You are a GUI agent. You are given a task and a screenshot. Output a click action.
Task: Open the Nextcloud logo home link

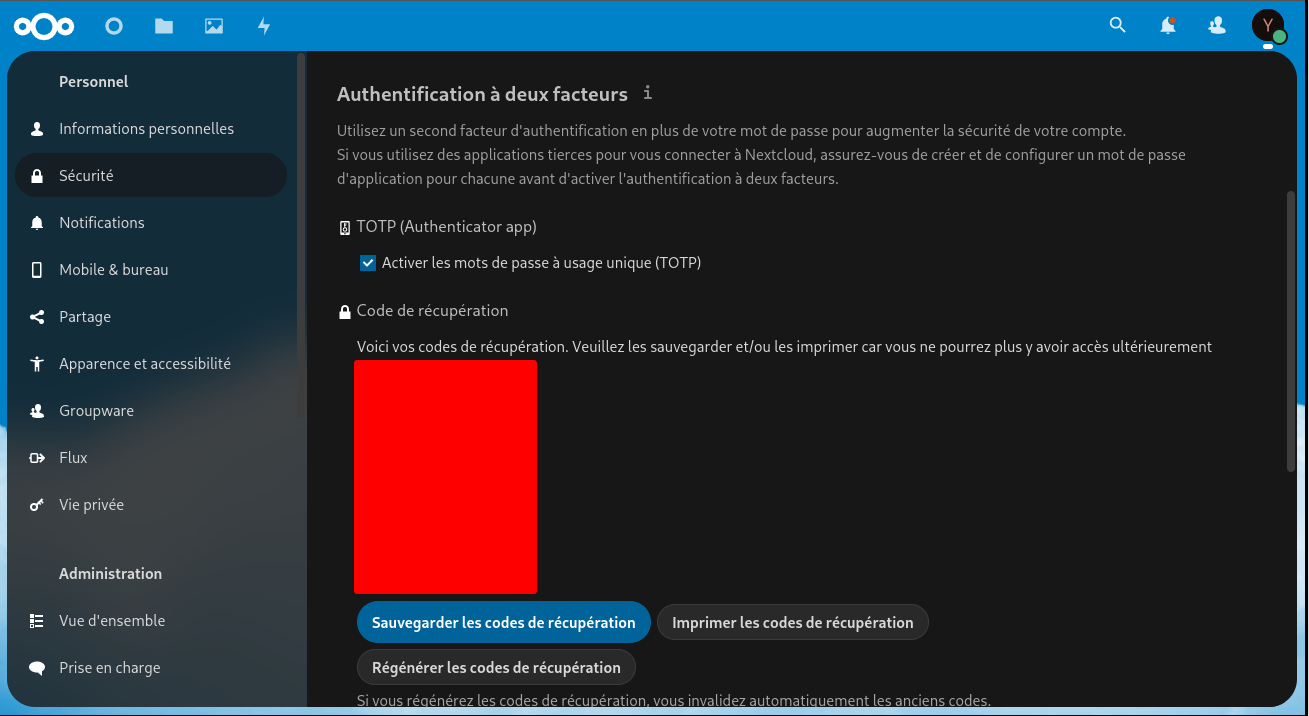pyautogui.click(x=45, y=26)
